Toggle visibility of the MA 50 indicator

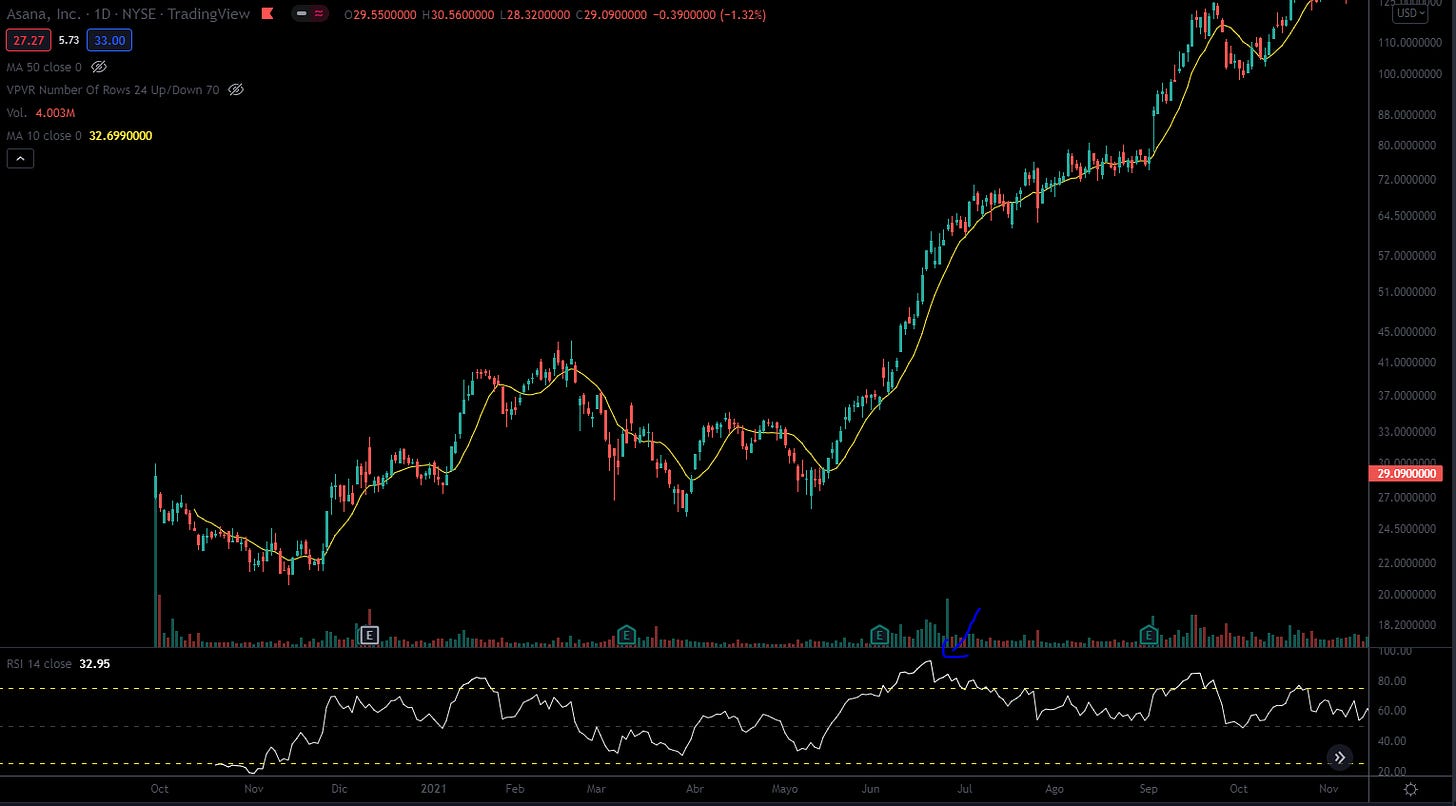click(98, 67)
